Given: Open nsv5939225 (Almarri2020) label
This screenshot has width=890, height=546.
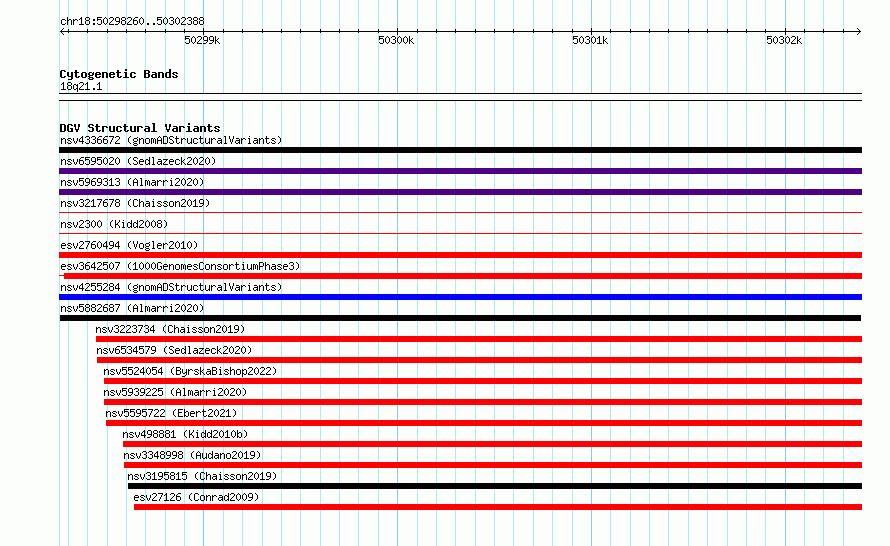Looking at the screenshot, I should (175, 392).
